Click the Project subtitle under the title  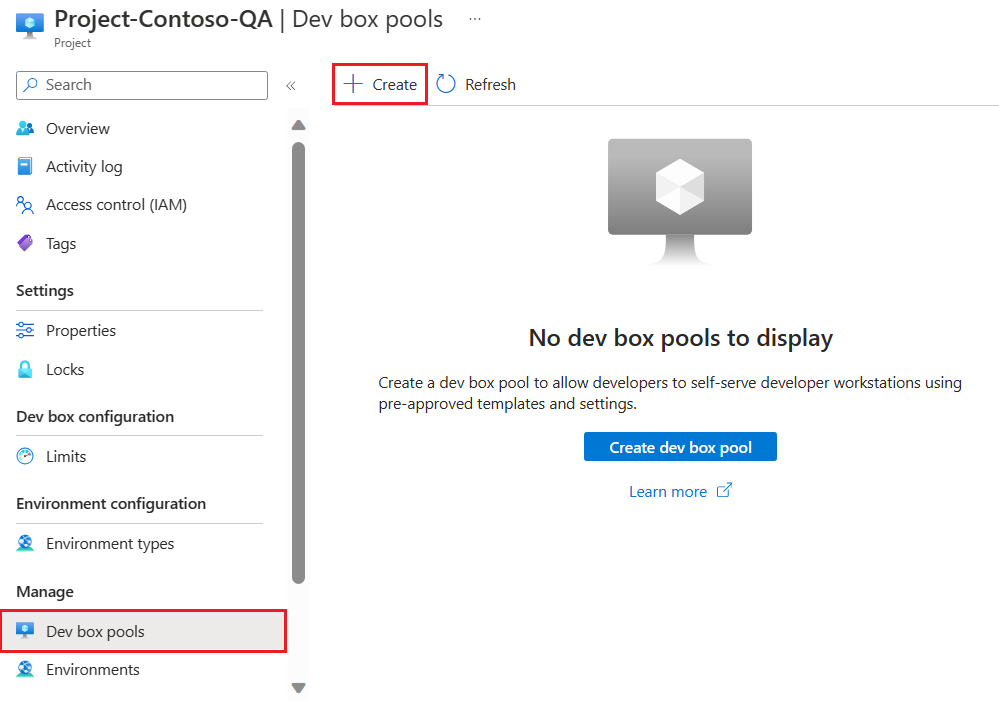point(72,43)
